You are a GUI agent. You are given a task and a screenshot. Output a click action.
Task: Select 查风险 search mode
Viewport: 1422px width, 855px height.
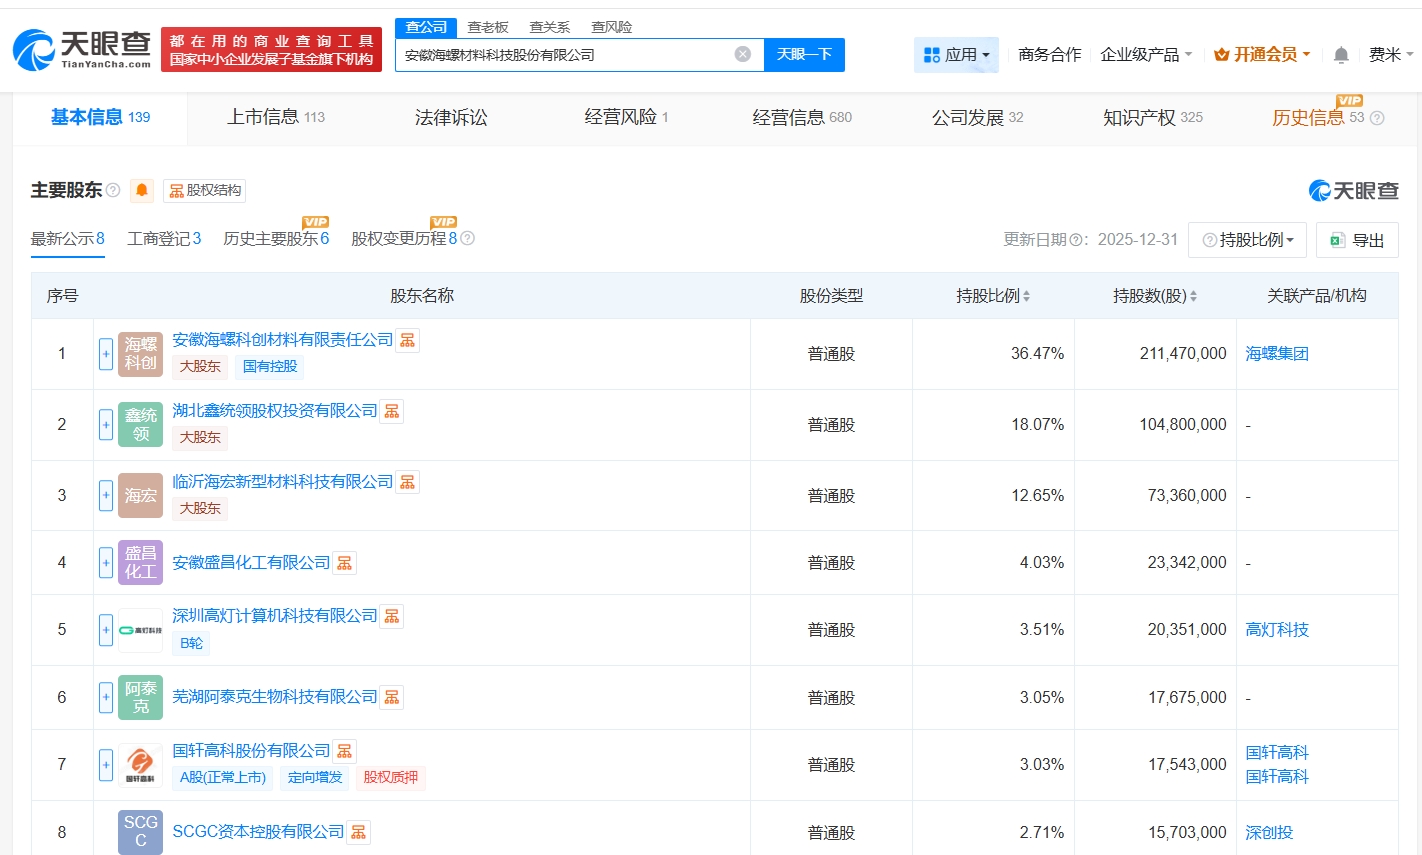tap(612, 27)
